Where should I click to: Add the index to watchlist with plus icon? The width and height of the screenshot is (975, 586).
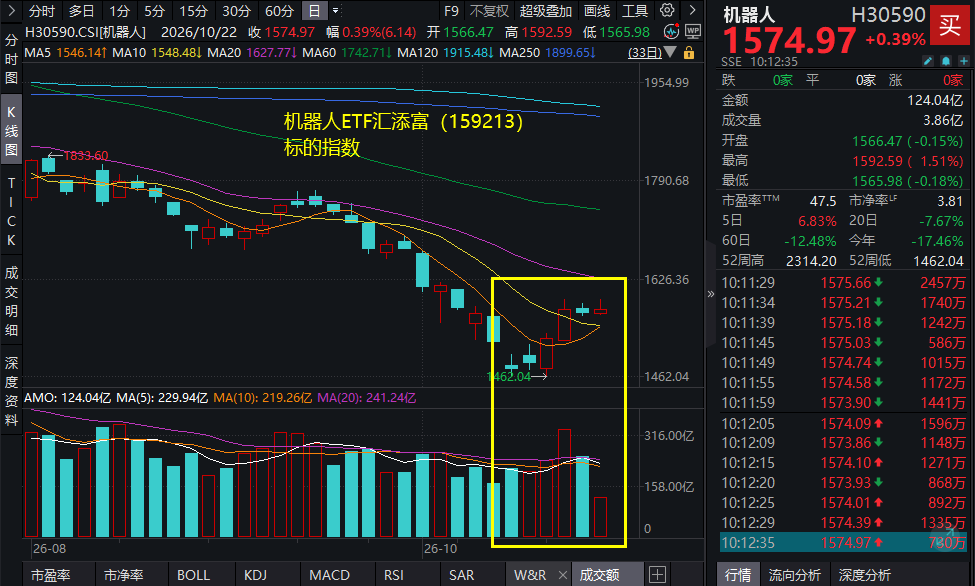pyautogui.click(x=964, y=61)
